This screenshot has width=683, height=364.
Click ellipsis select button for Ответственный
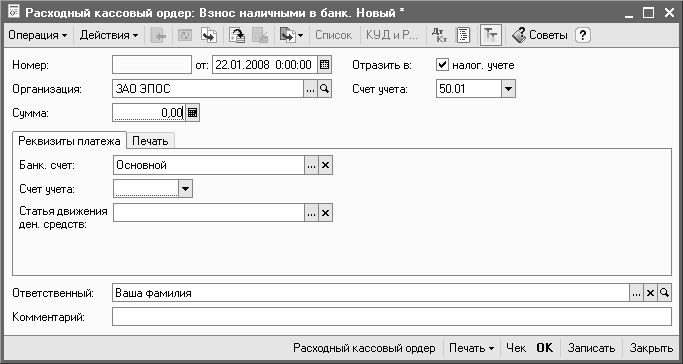tap(636, 293)
